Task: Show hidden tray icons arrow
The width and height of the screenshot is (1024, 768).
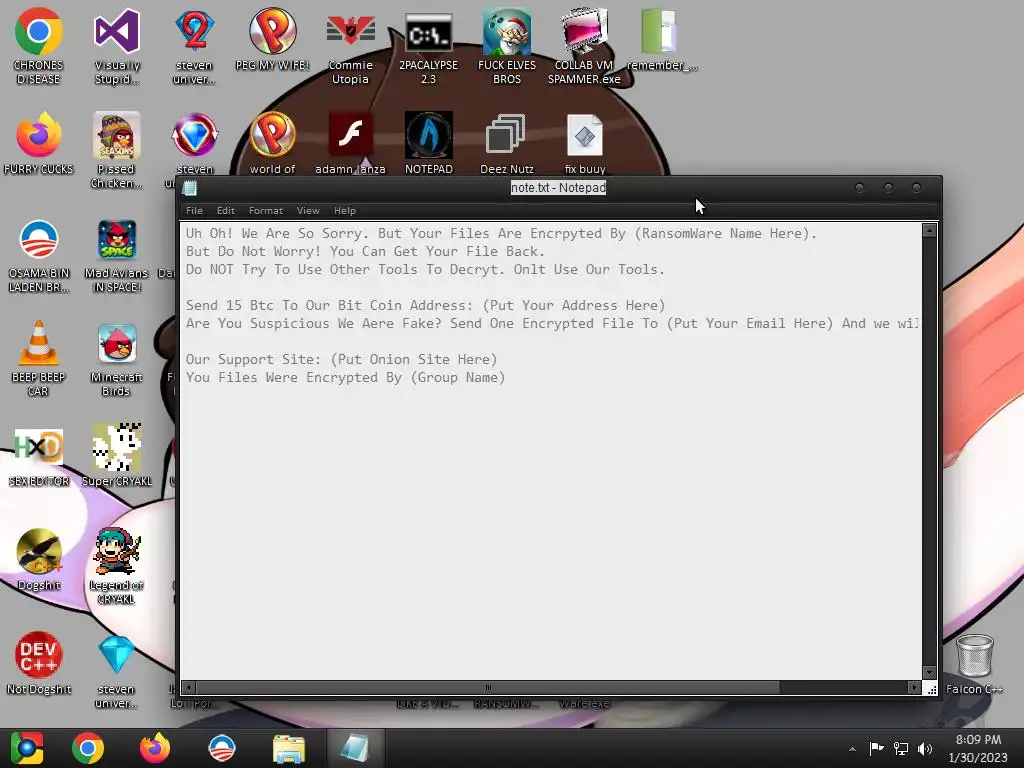Action: pos(852,749)
